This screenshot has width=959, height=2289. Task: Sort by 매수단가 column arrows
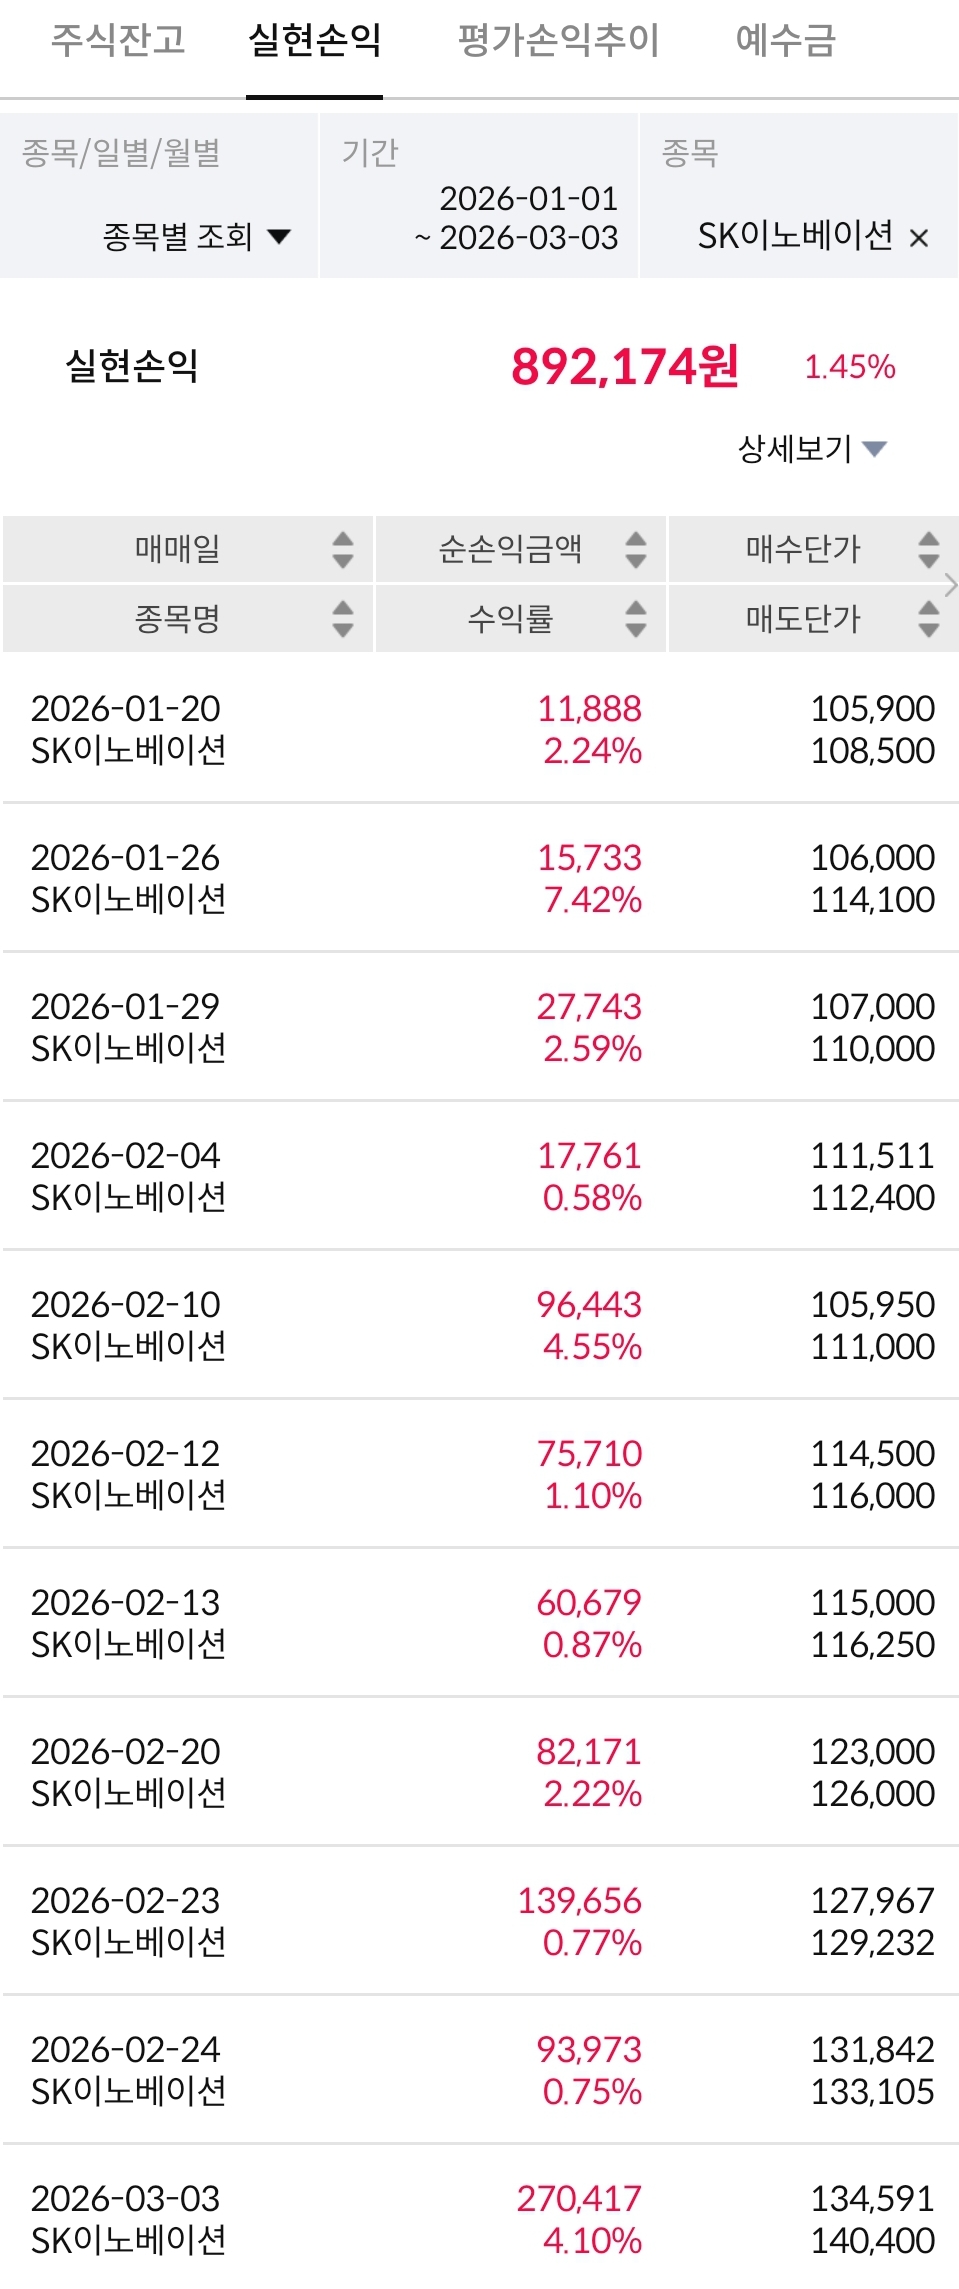928,549
